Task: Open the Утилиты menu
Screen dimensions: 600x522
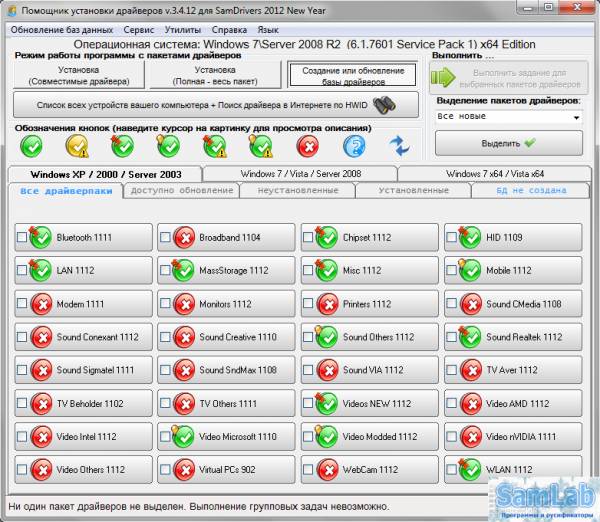Action: tap(183, 30)
